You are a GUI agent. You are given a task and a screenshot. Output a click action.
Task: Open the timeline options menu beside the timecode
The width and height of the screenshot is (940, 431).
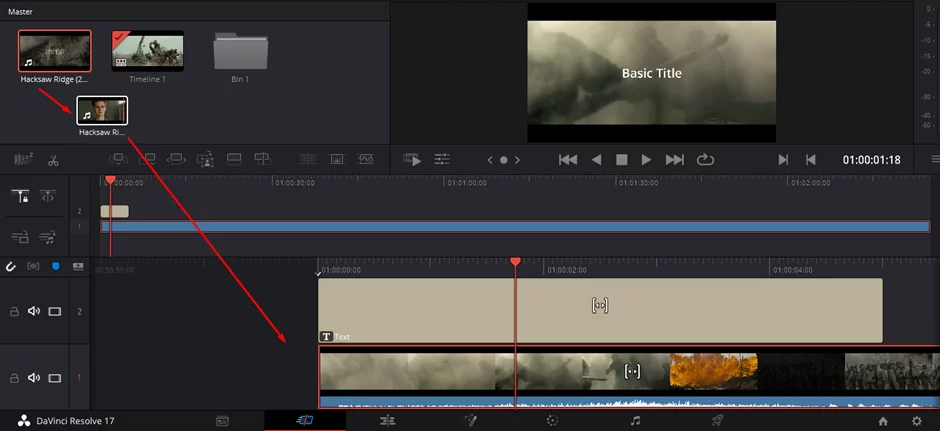point(935,159)
